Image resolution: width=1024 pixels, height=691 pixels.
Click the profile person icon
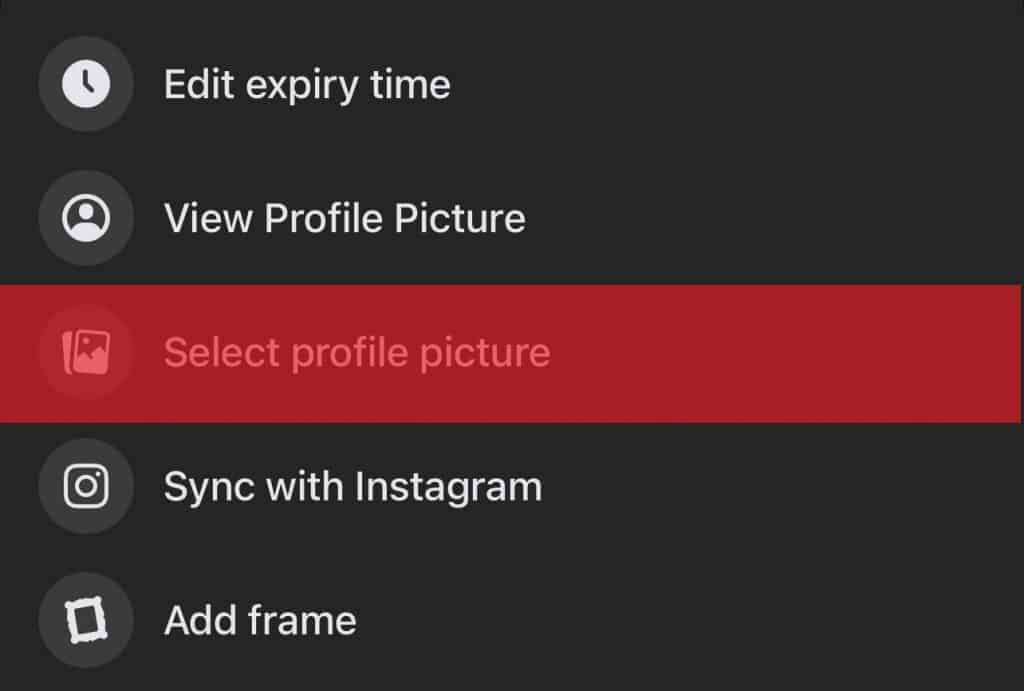click(x=86, y=218)
